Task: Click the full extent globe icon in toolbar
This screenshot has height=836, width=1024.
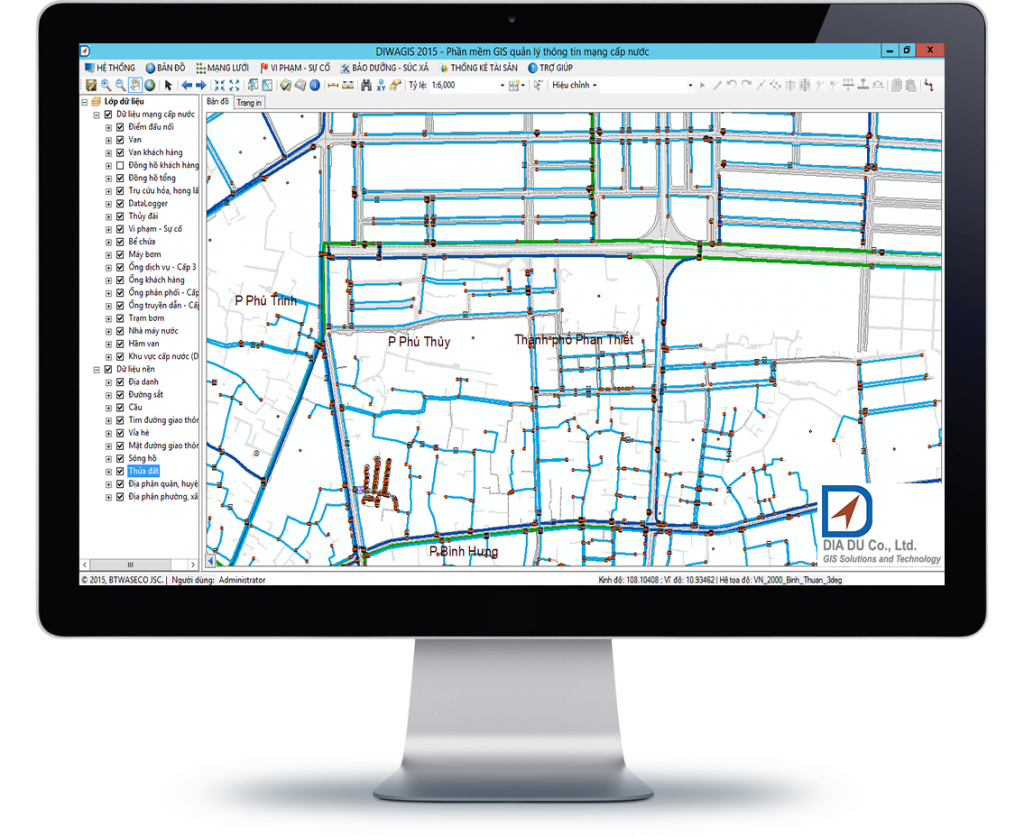Action: tap(150, 85)
